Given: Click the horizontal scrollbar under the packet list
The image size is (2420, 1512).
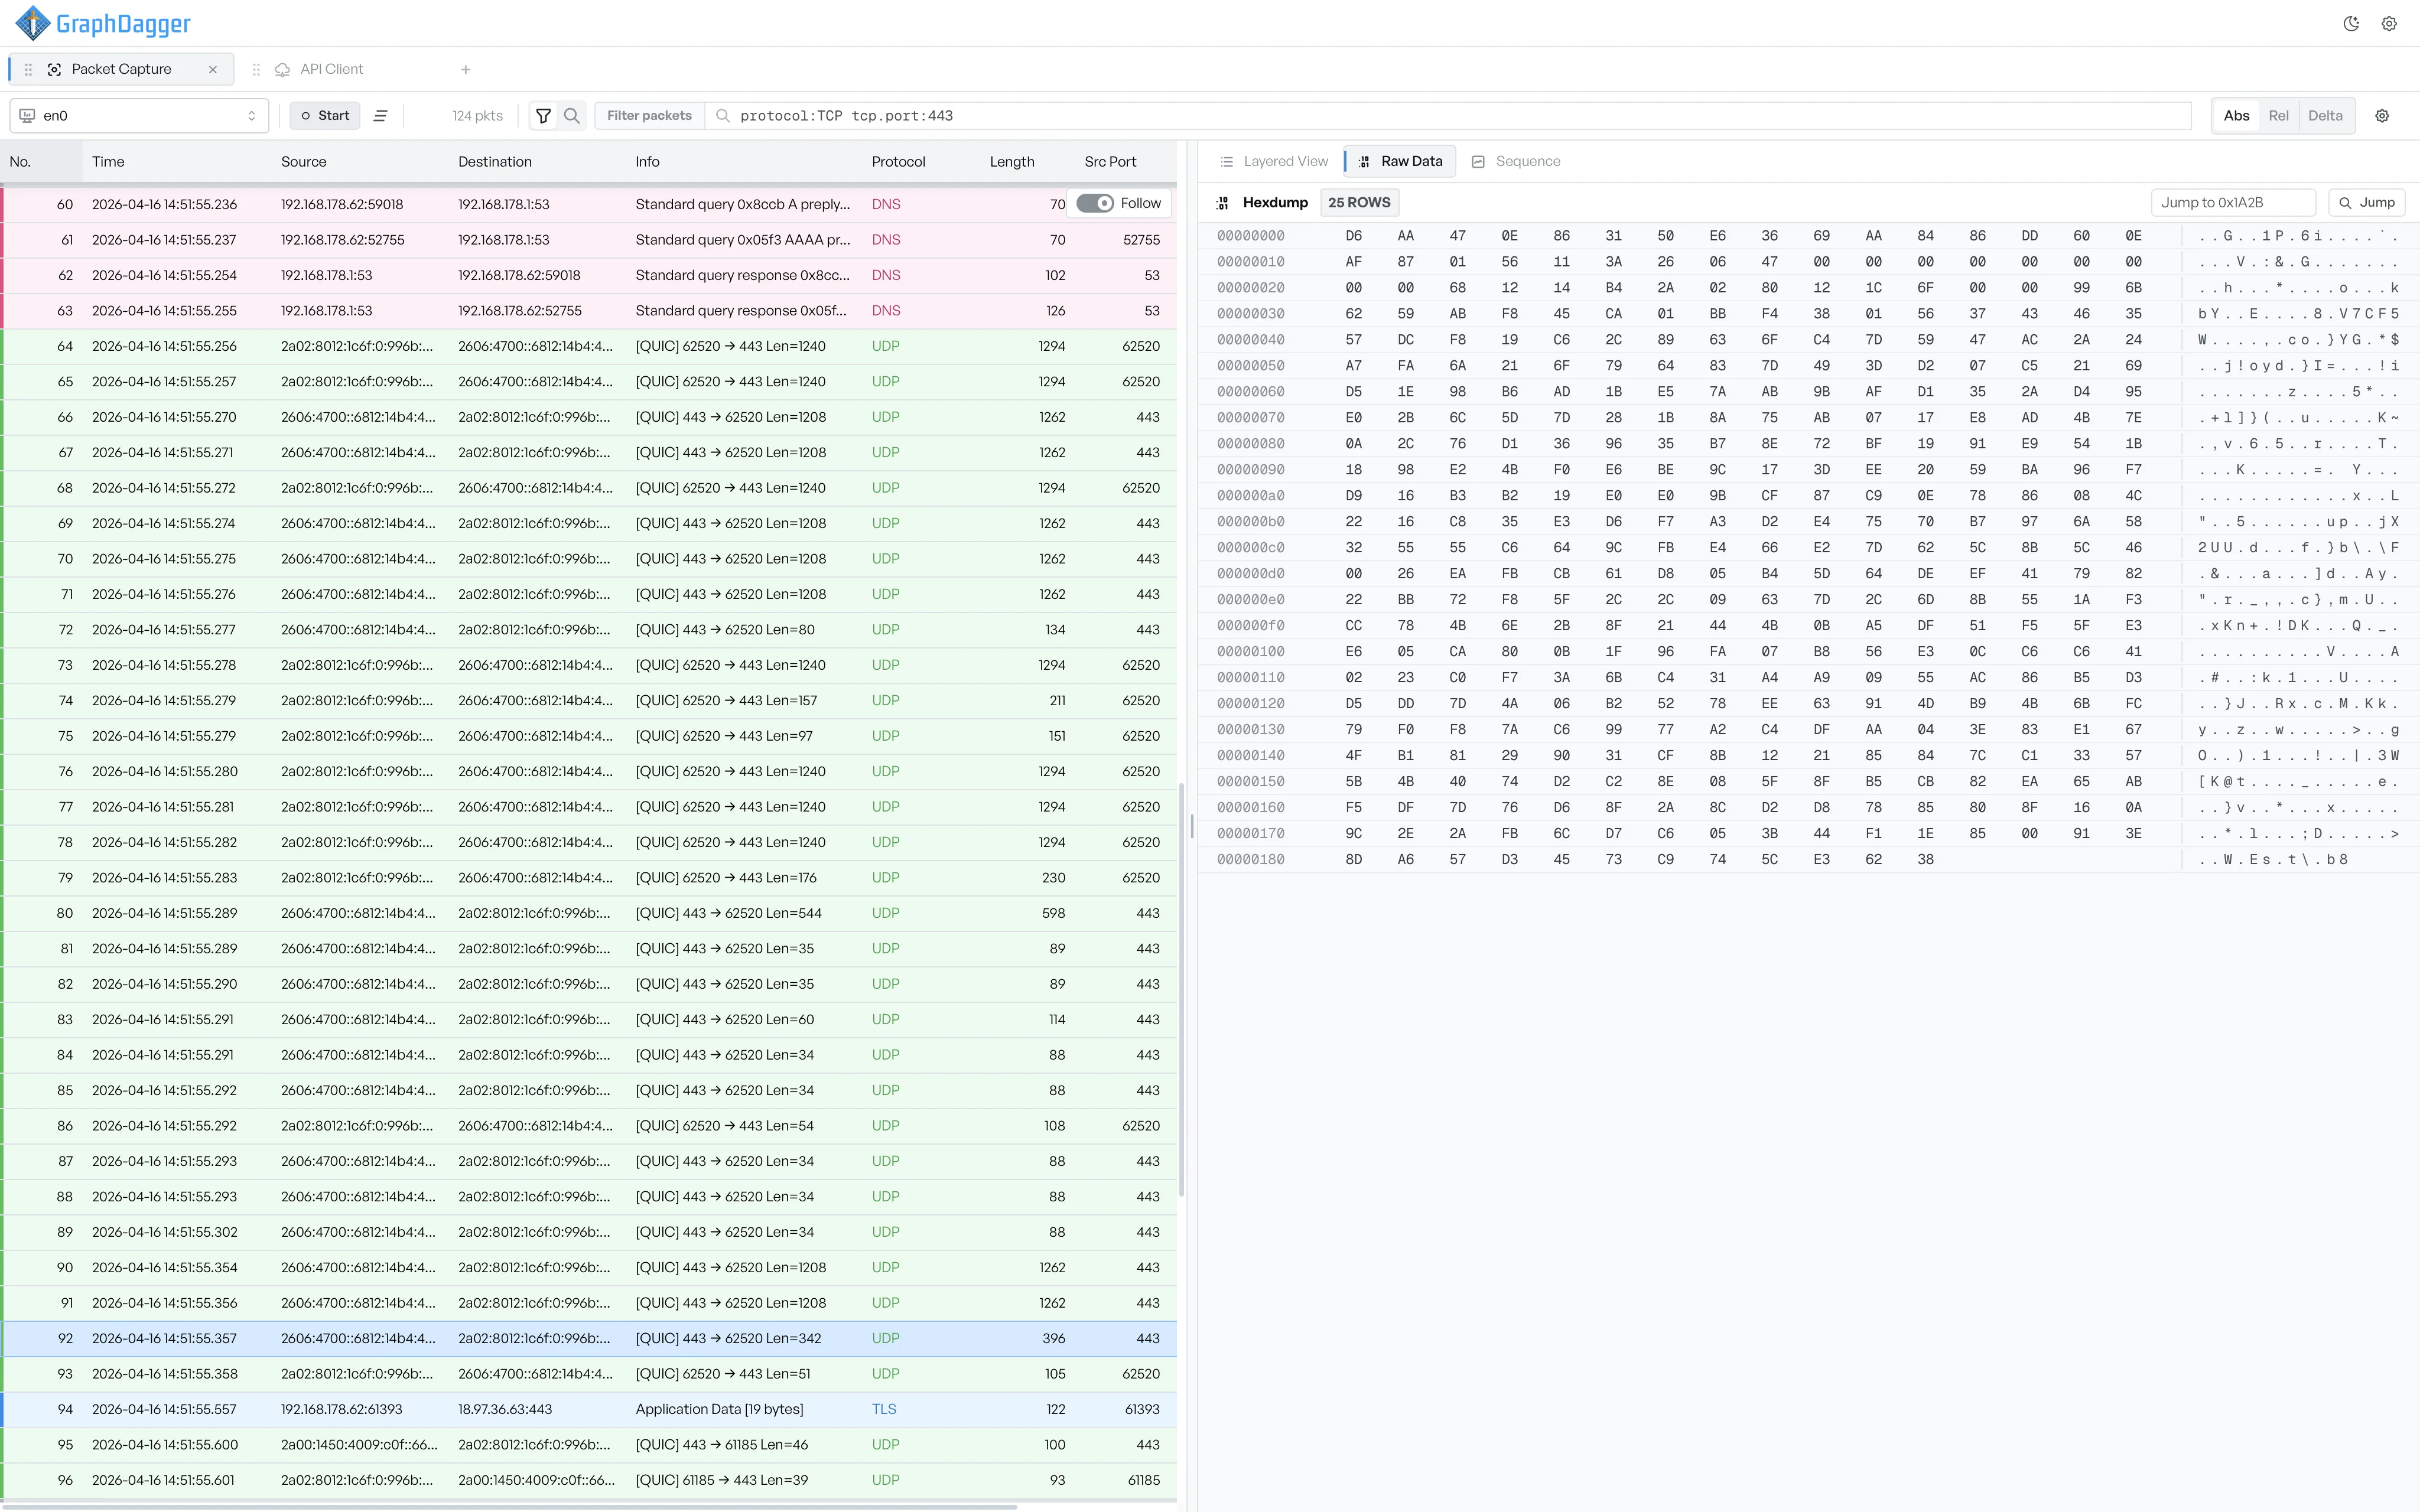Looking at the screenshot, I should point(510,1506).
